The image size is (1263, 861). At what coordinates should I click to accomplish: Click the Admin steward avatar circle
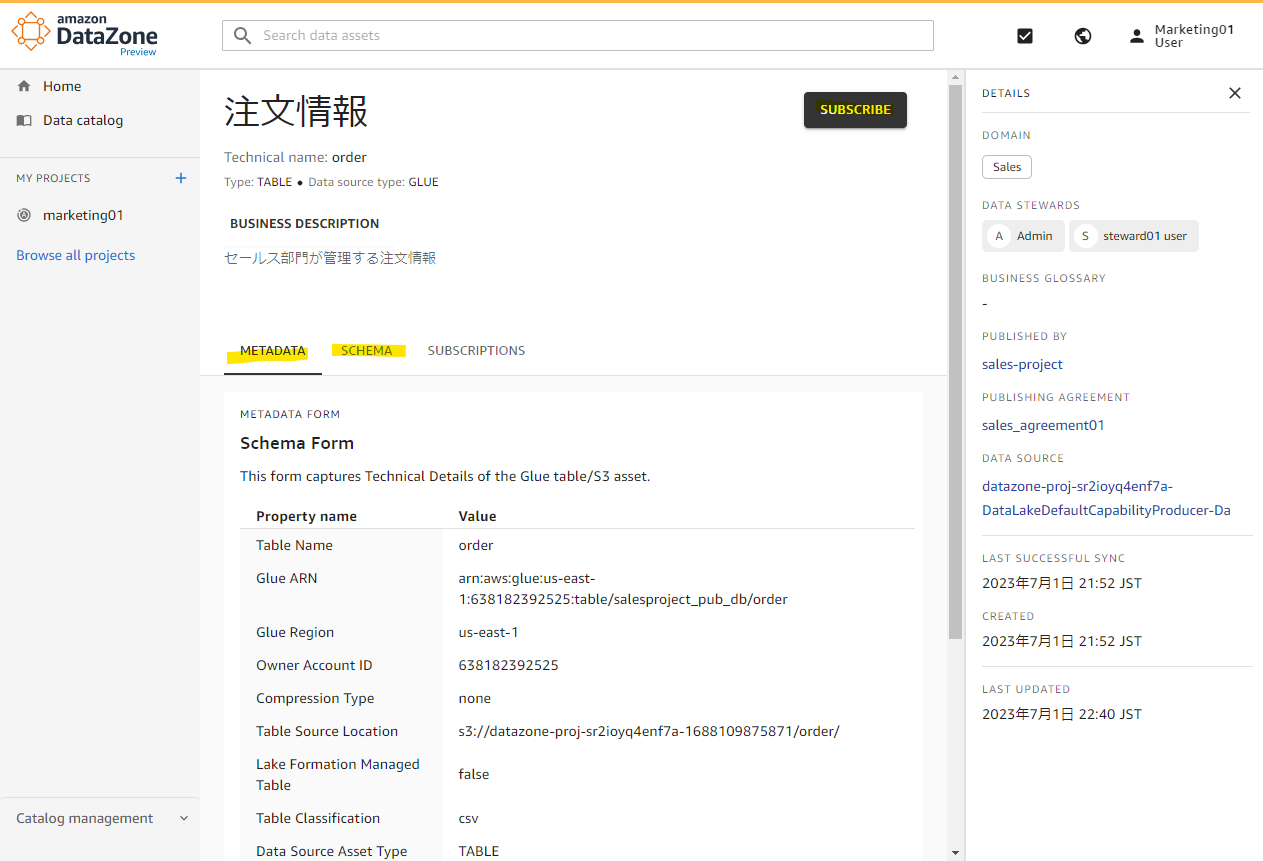click(x=998, y=236)
